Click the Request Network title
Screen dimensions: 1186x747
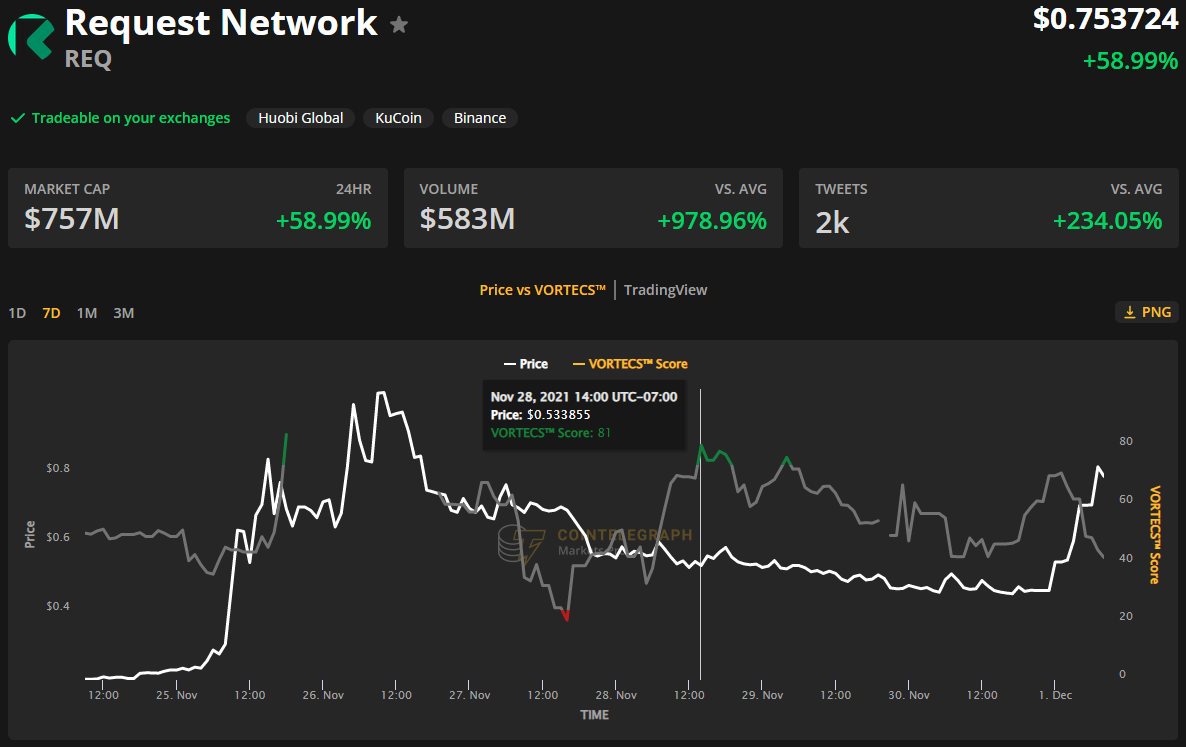tap(221, 23)
